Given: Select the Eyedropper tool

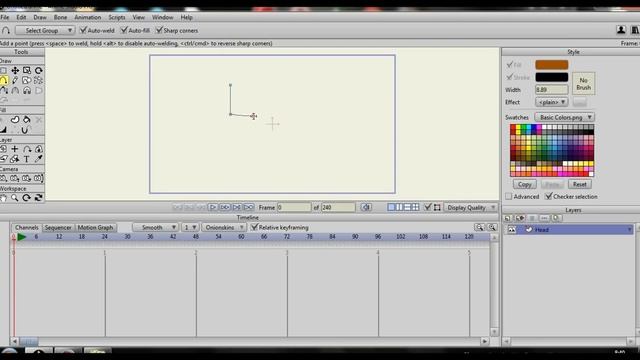Looking at the screenshot, I should pyautogui.click(x=39, y=159).
